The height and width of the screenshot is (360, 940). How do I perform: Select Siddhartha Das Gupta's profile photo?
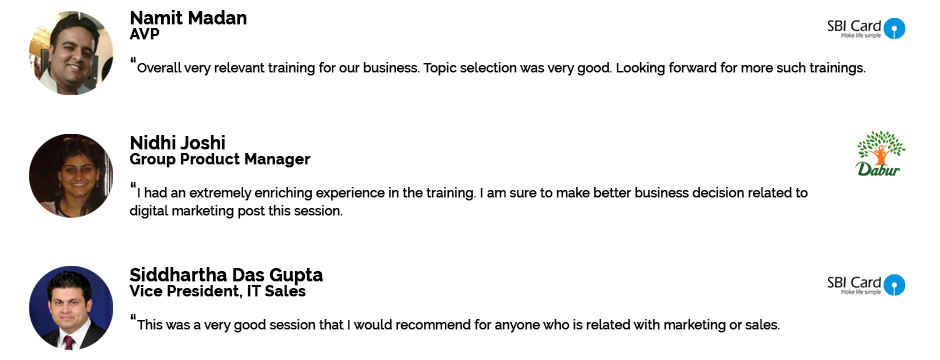point(71,308)
